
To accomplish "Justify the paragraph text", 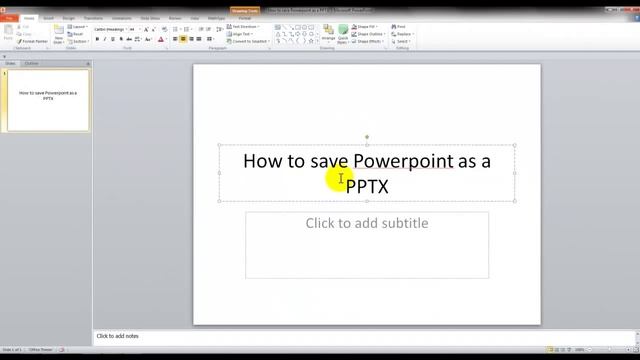I will [199, 39].
